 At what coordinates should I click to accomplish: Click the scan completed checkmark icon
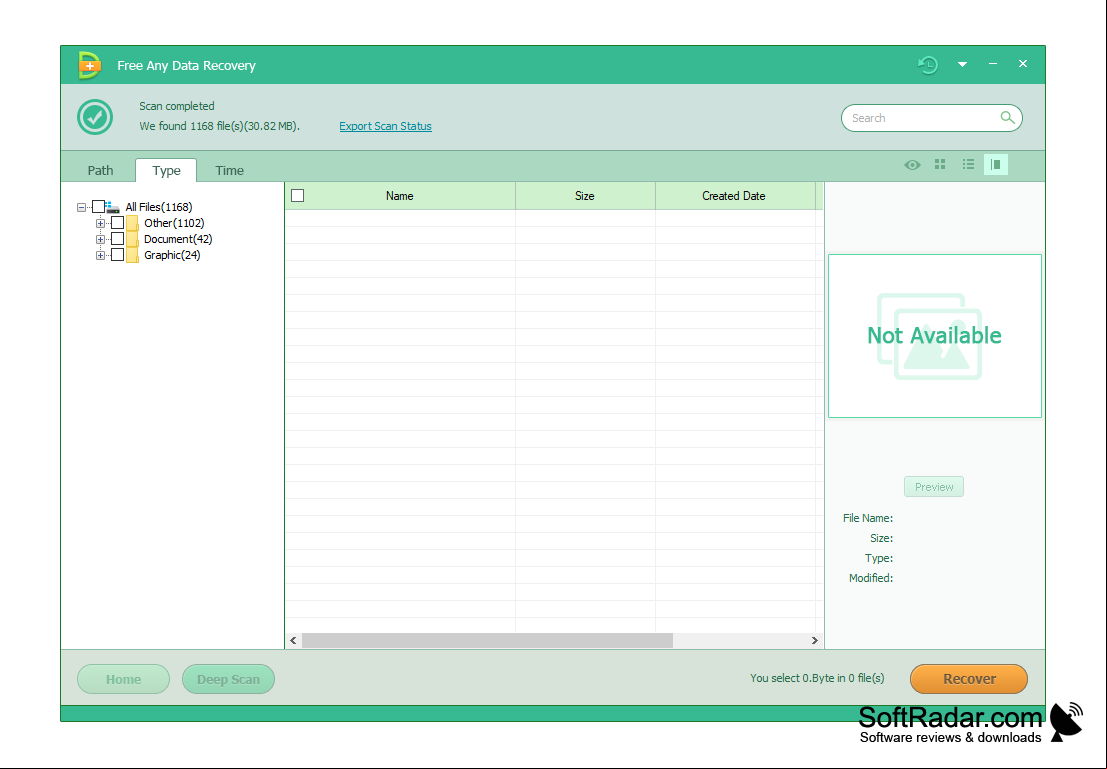tap(95, 117)
